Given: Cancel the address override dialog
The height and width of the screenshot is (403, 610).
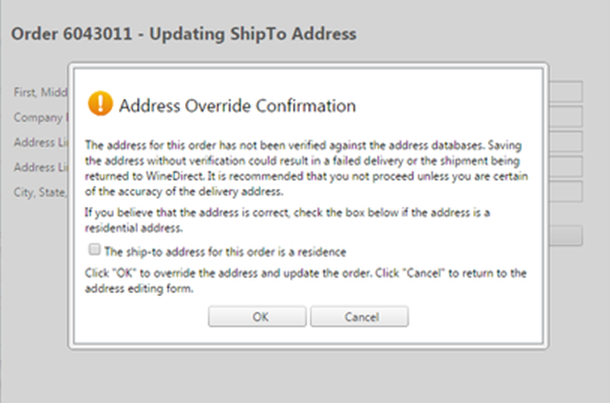Looking at the screenshot, I should point(359,317).
